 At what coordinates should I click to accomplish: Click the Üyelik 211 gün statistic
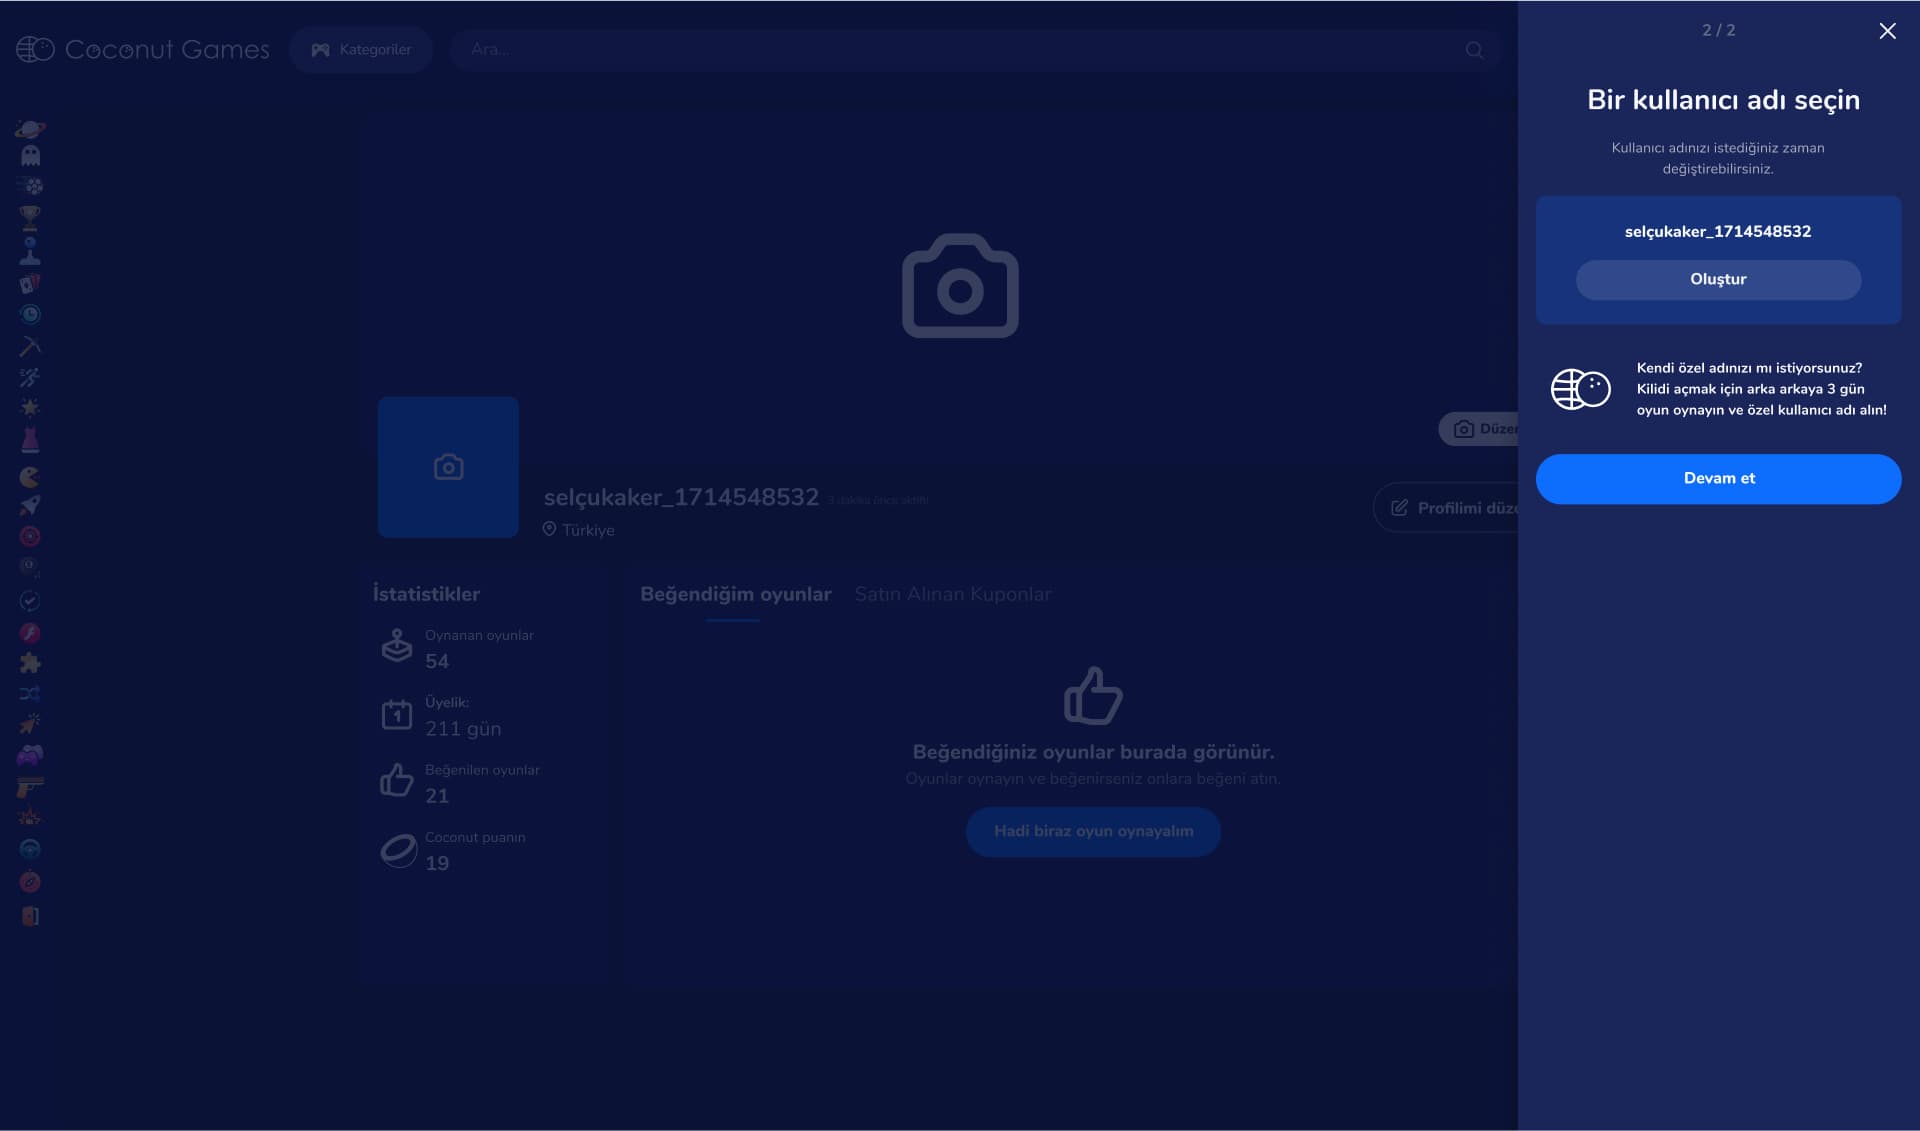pyautogui.click(x=441, y=716)
